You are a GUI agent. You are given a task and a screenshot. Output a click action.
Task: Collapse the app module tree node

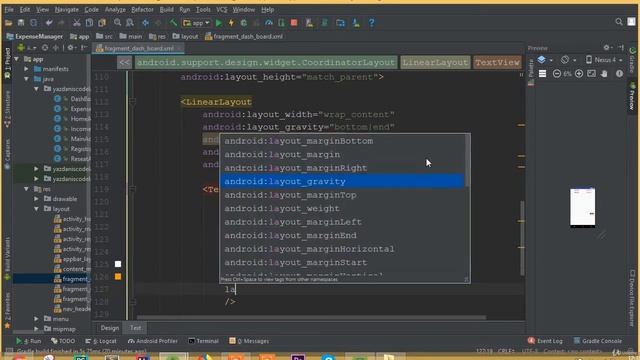point(17,59)
